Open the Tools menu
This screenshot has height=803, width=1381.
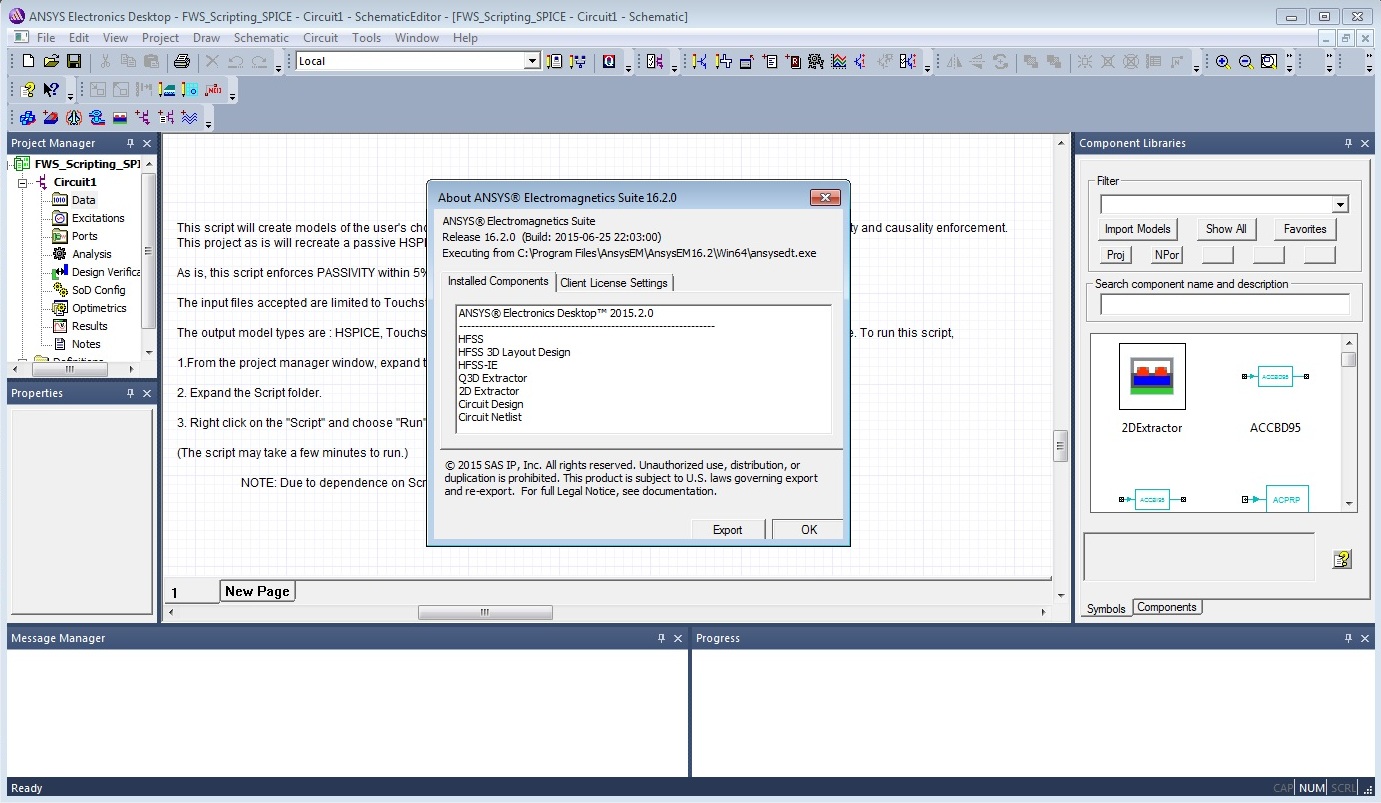(x=366, y=38)
